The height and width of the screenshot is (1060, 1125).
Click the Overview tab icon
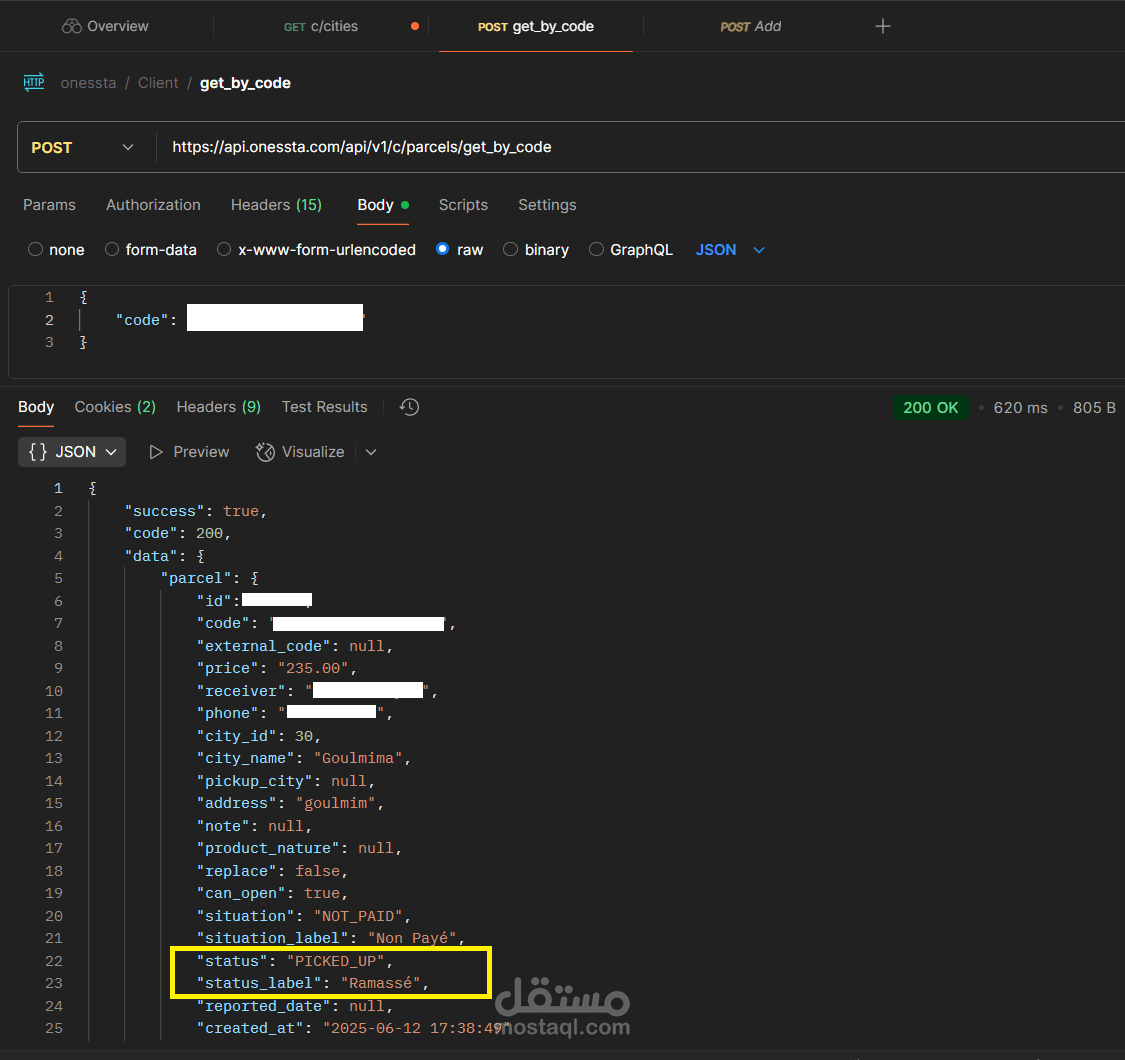72,27
